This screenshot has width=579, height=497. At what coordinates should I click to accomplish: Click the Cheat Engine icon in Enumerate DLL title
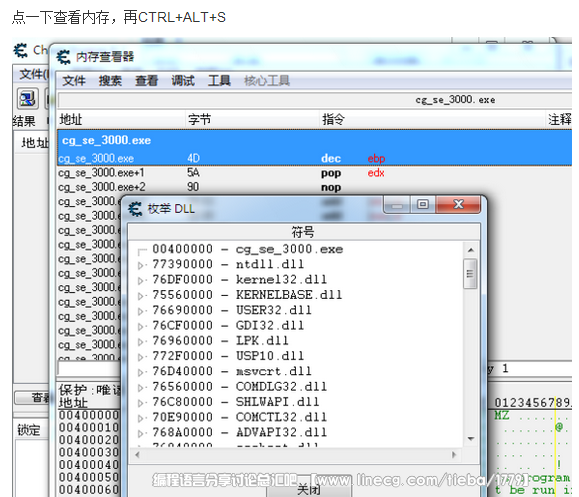point(135,209)
